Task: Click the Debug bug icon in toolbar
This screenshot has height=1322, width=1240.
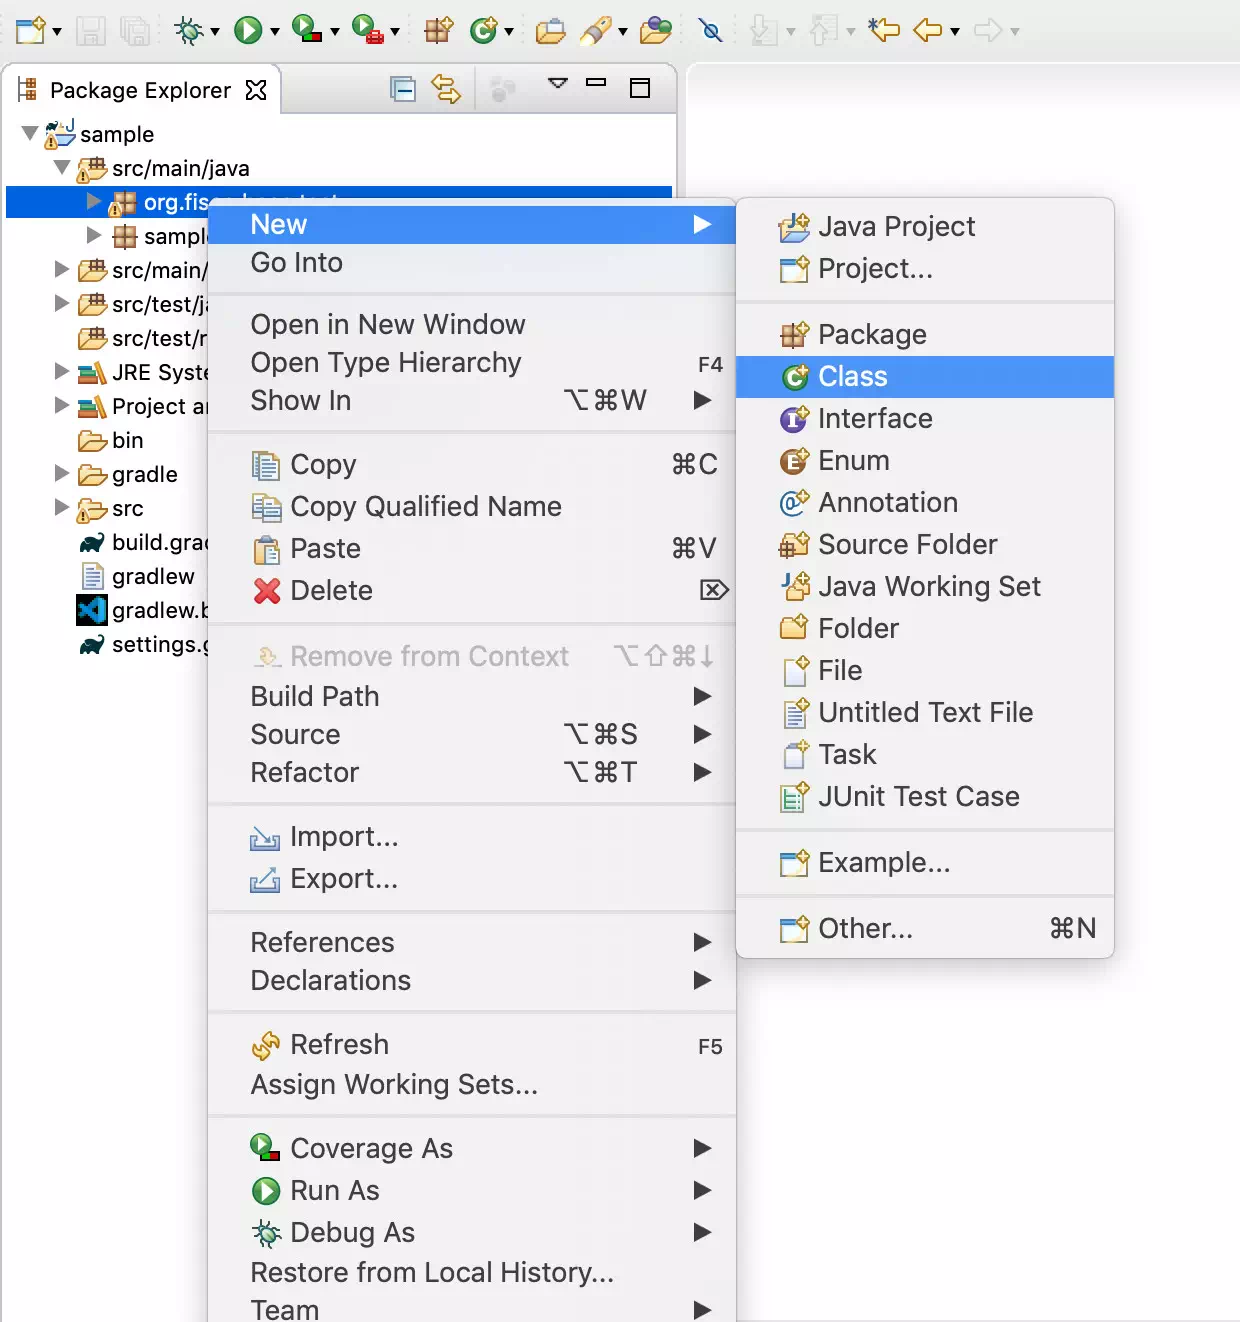Action: 188,31
